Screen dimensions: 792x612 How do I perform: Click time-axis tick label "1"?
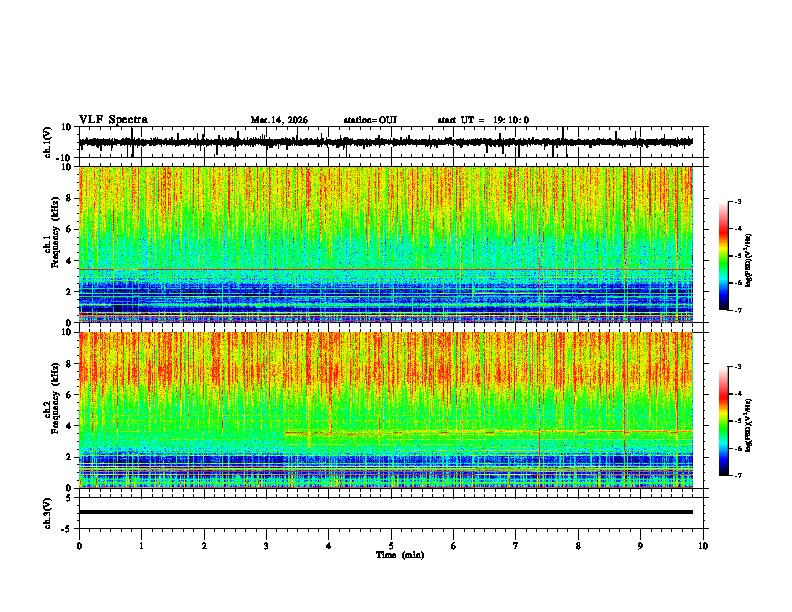(x=141, y=546)
